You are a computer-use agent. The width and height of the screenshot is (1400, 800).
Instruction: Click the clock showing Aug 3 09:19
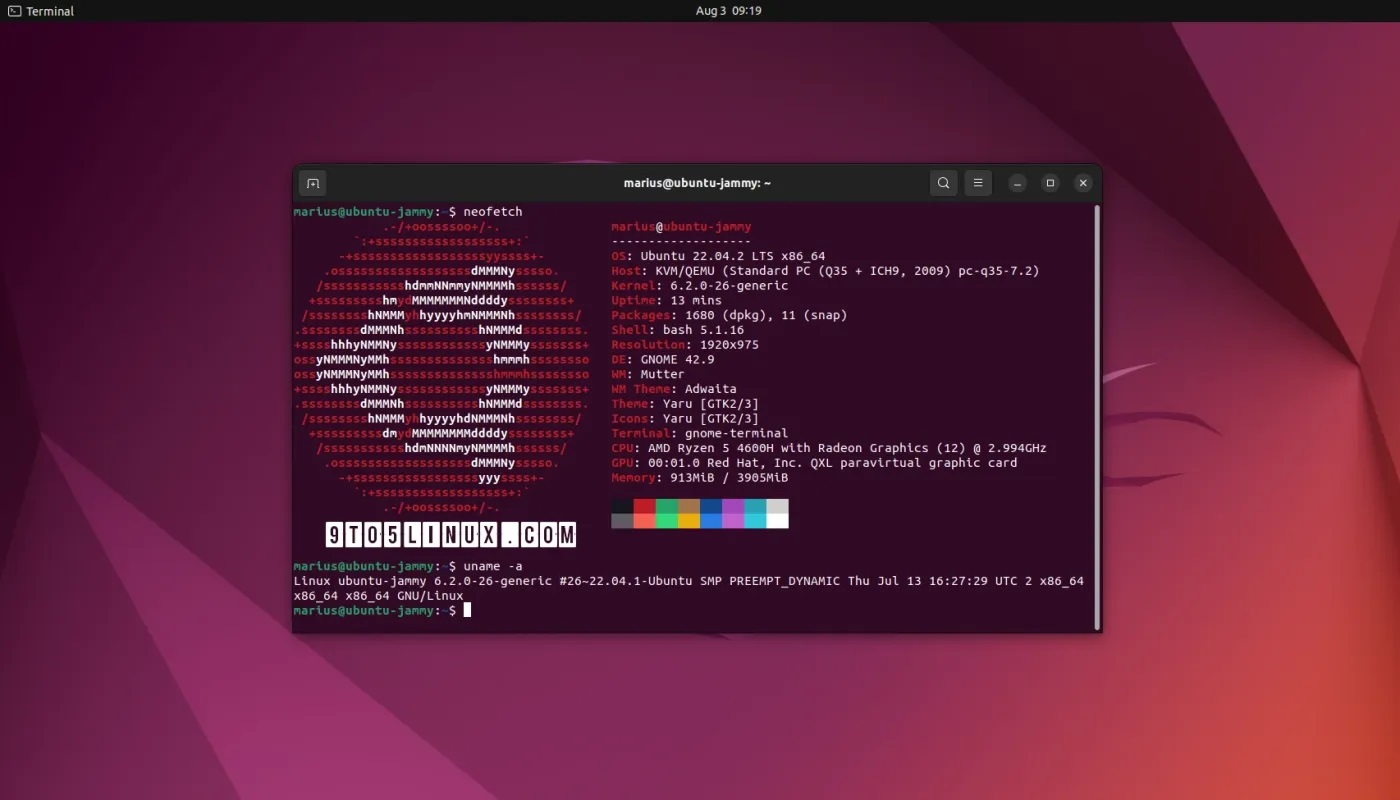[729, 11]
